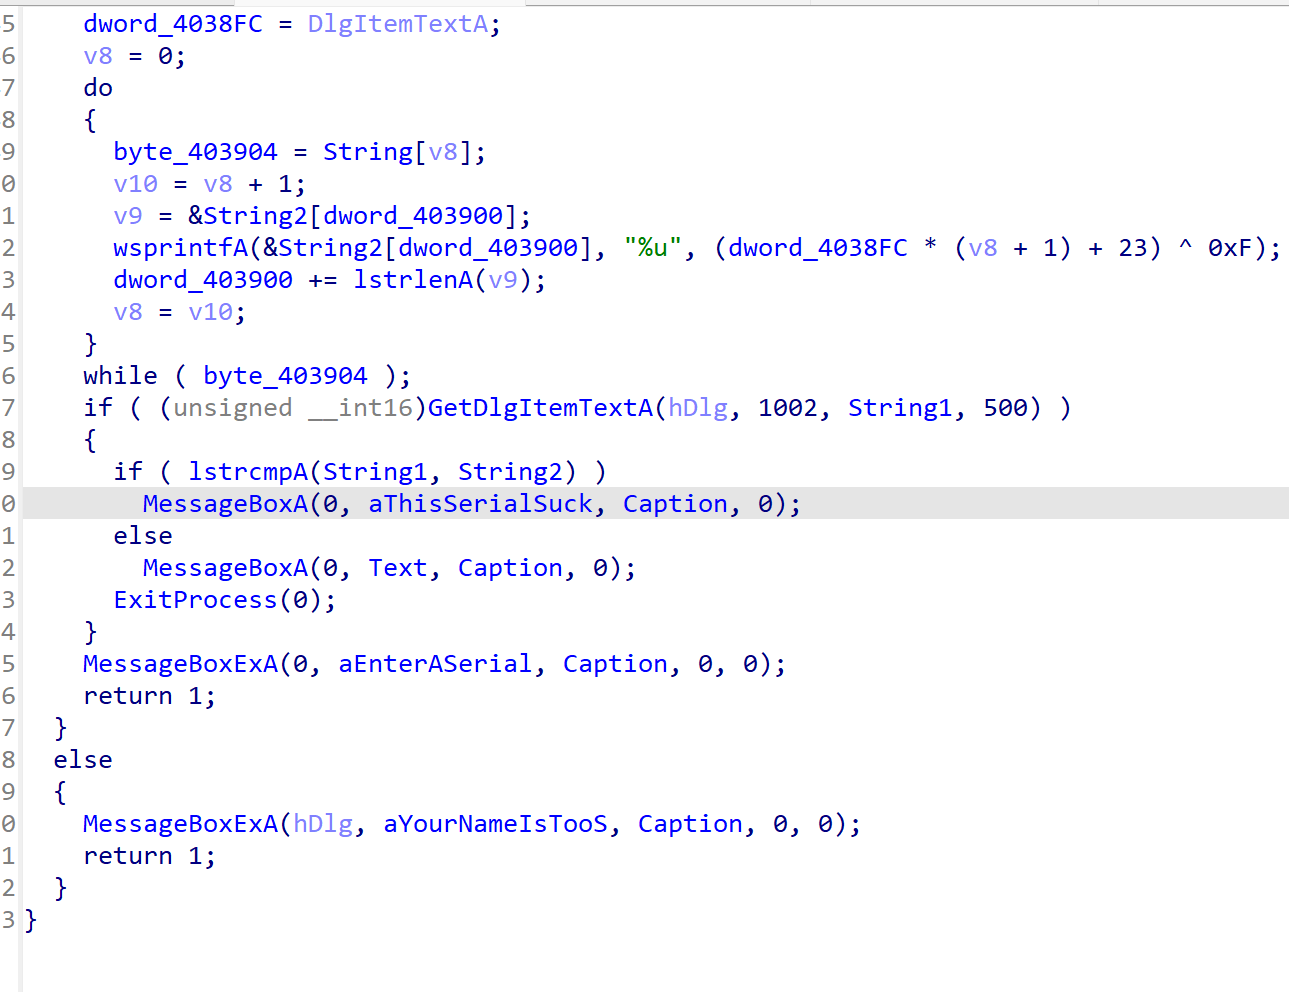Select the 'do' keyword
Screen dimensions: 1289x992
[x=98, y=88]
